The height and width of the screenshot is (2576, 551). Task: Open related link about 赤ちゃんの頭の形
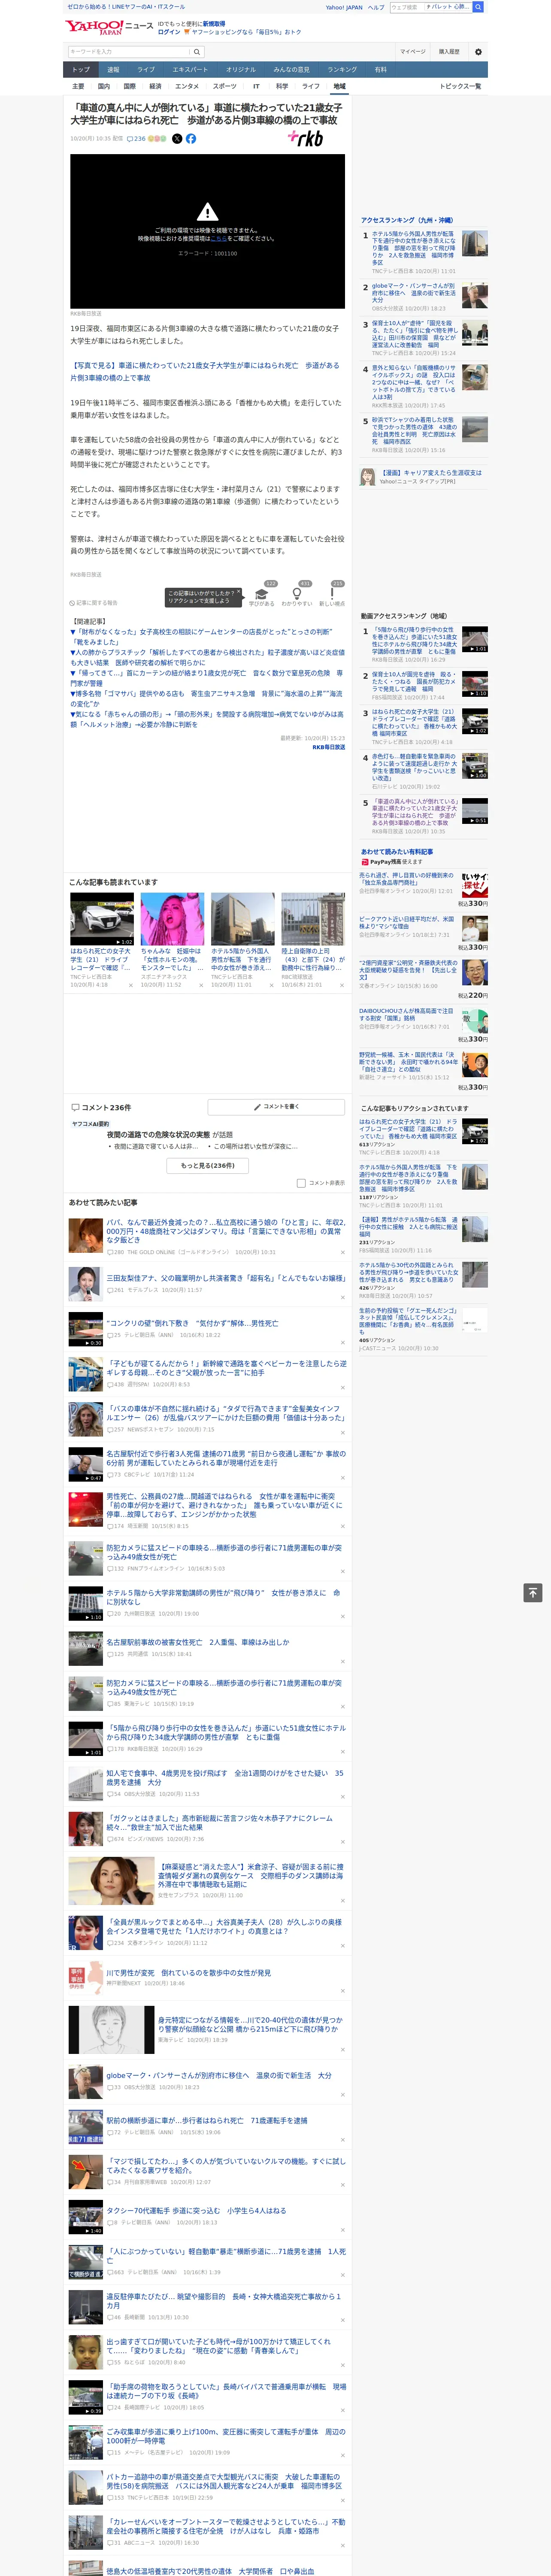[207, 720]
